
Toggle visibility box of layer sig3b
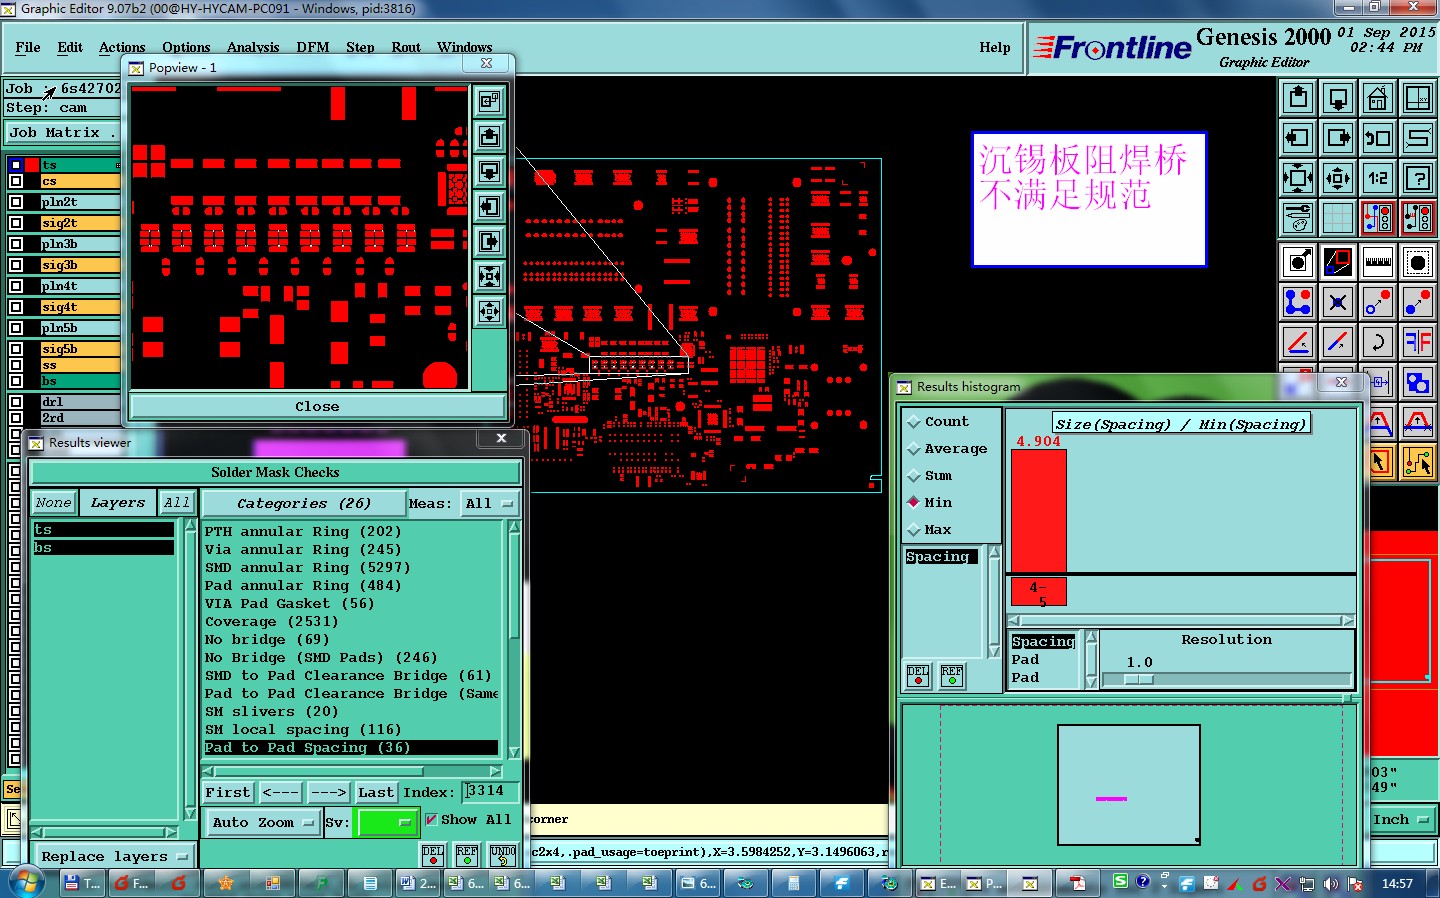click(15, 265)
